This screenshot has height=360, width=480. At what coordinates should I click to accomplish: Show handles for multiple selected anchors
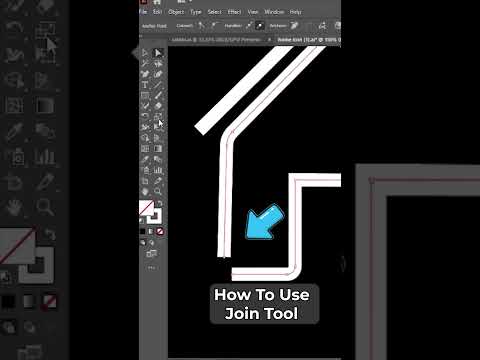click(x=249, y=25)
